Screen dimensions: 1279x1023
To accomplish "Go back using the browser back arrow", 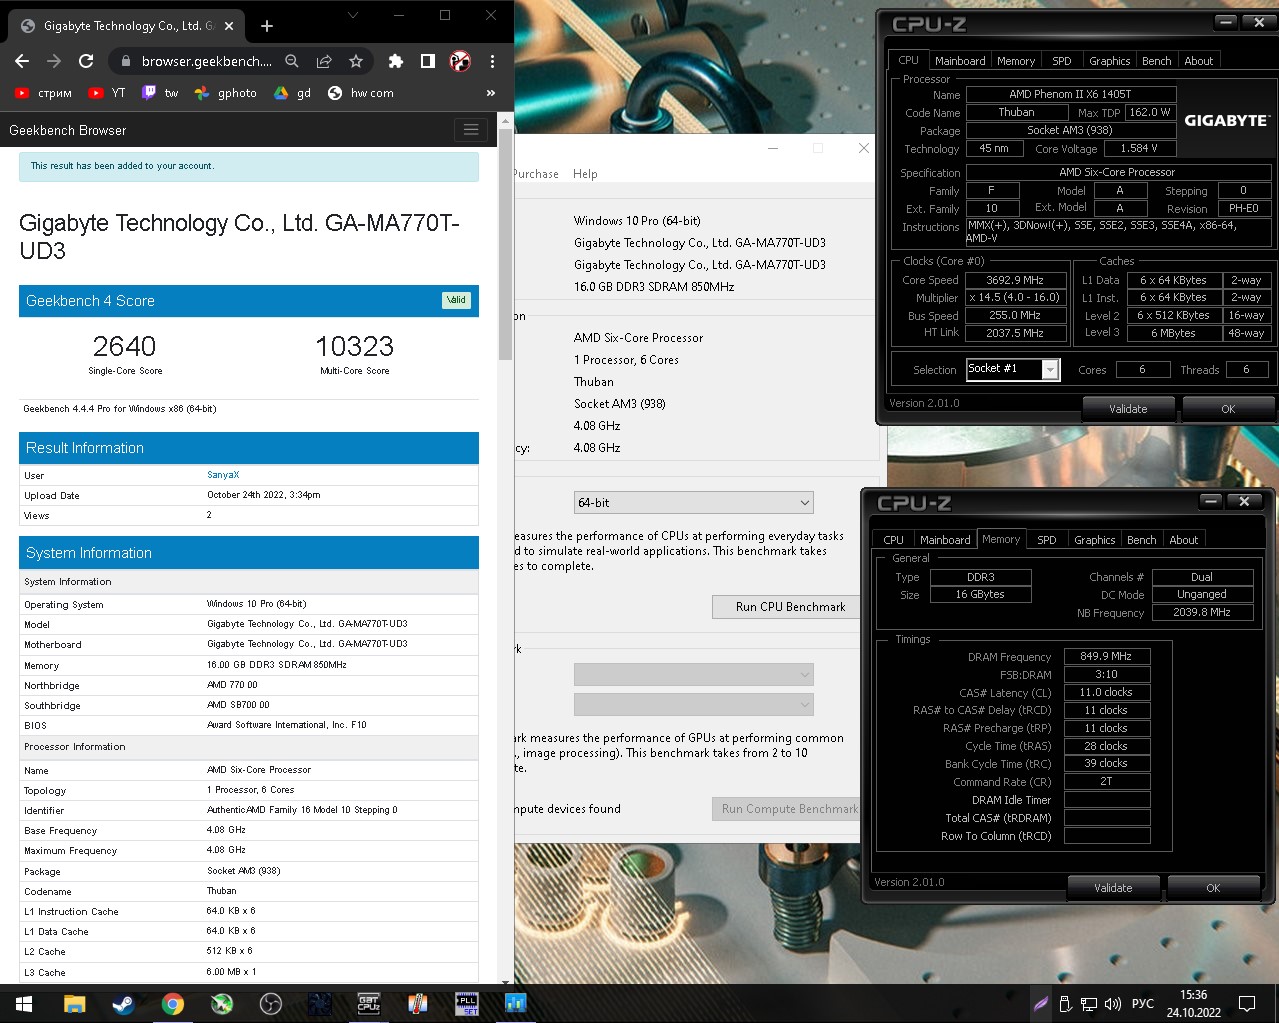I will point(22,61).
